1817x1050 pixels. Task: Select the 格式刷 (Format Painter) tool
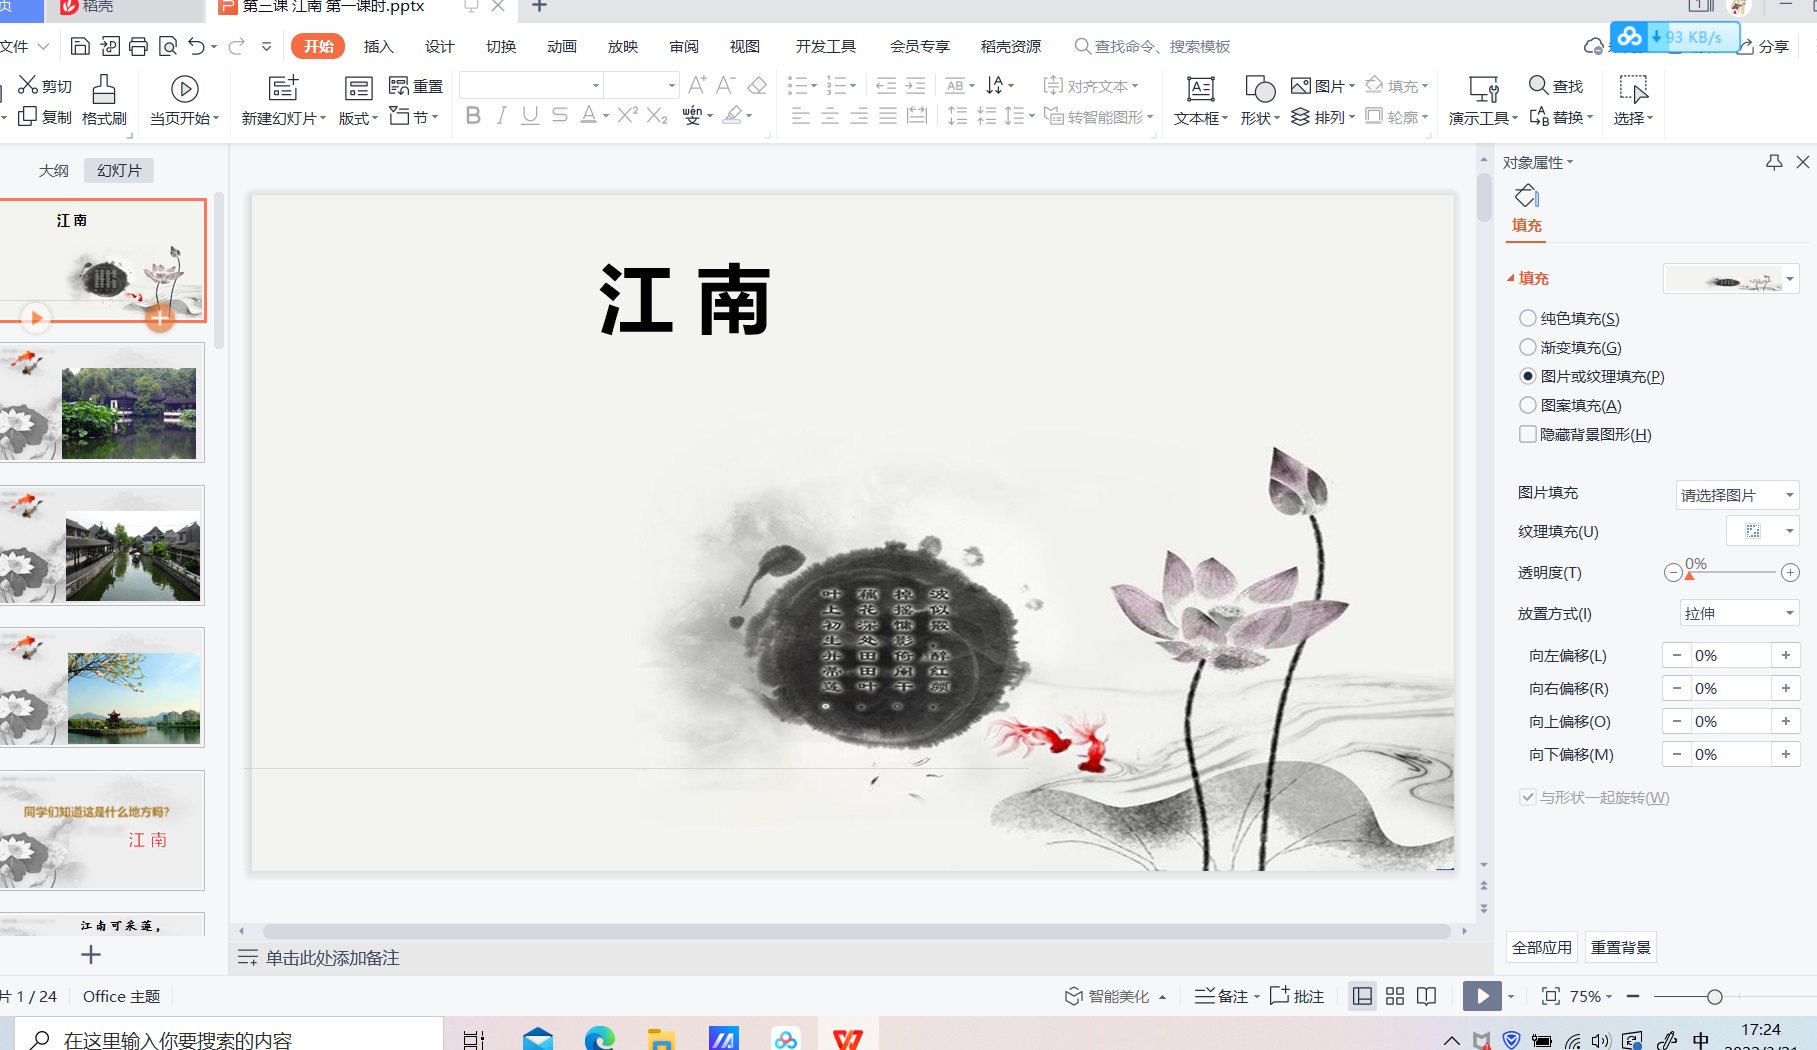pyautogui.click(x=103, y=100)
